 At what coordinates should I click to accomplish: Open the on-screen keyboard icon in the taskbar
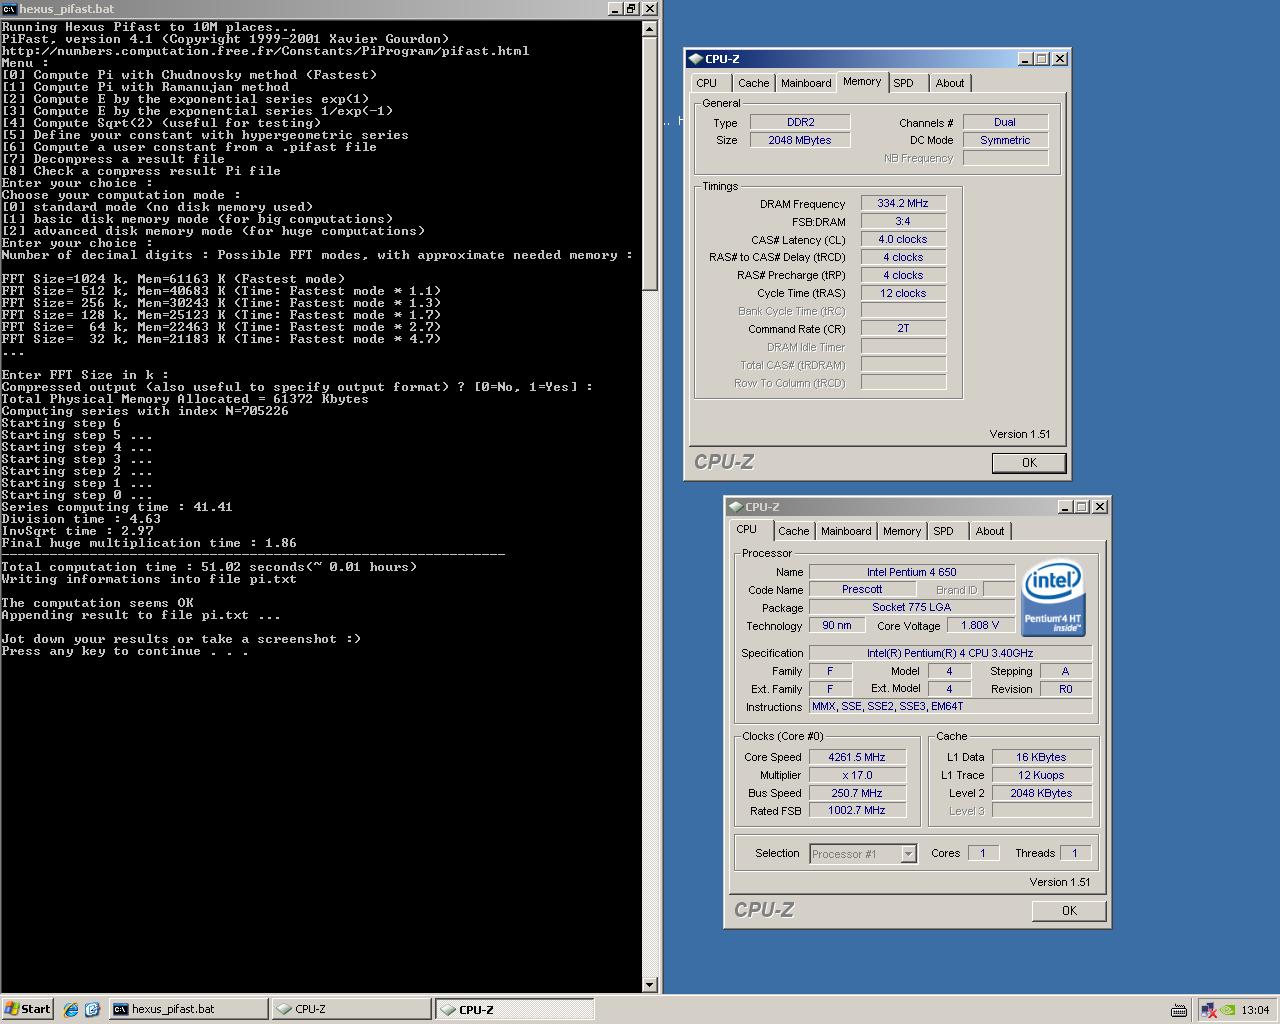(x=1179, y=1010)
